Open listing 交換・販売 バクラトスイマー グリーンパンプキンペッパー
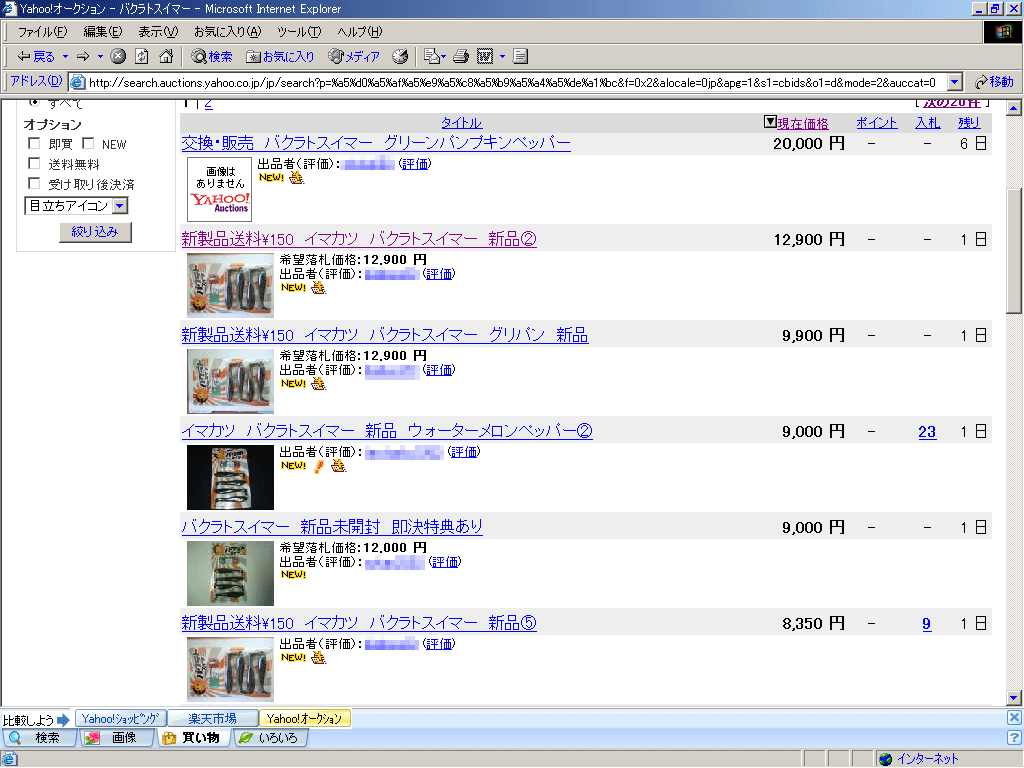The height and width of the screenshot is (768, 1024). point(376,143)
